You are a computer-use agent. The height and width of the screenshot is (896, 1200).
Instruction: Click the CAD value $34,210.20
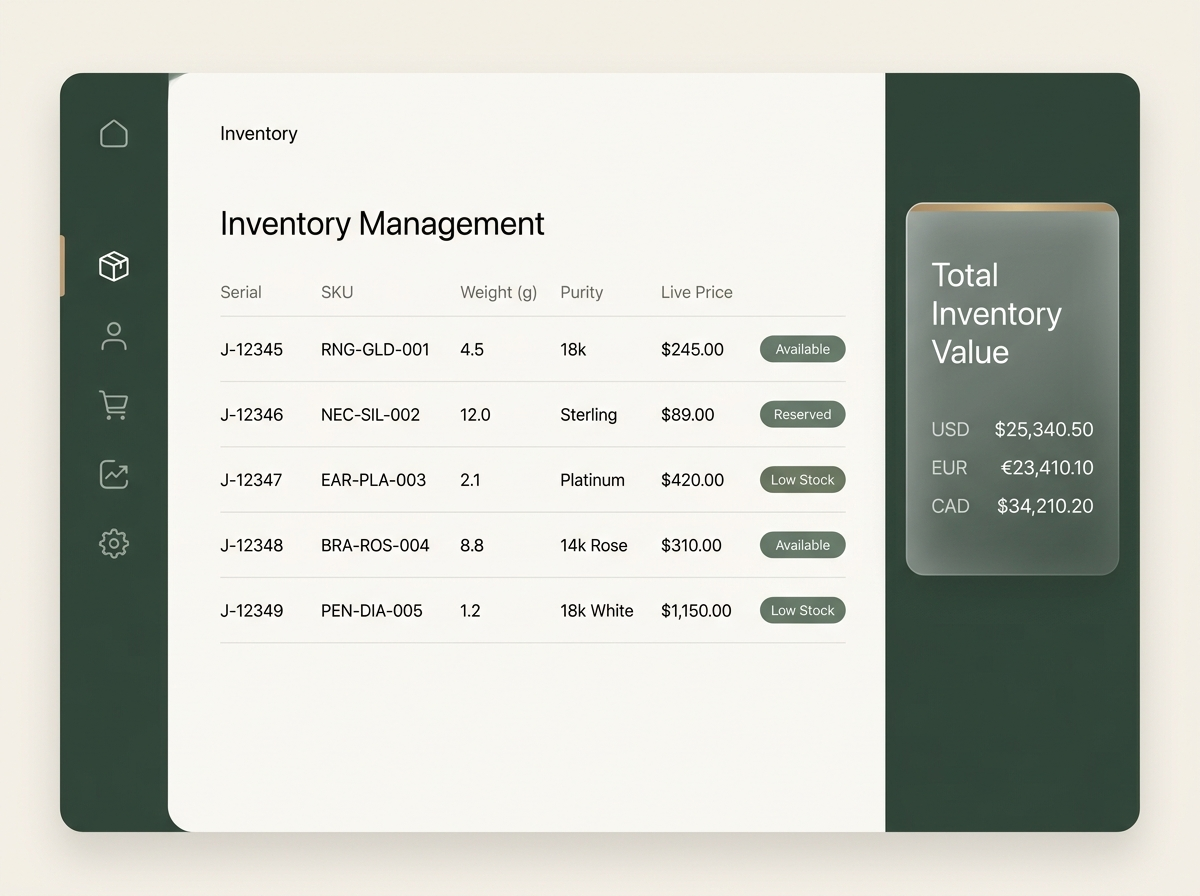[x=1045, y=506]
